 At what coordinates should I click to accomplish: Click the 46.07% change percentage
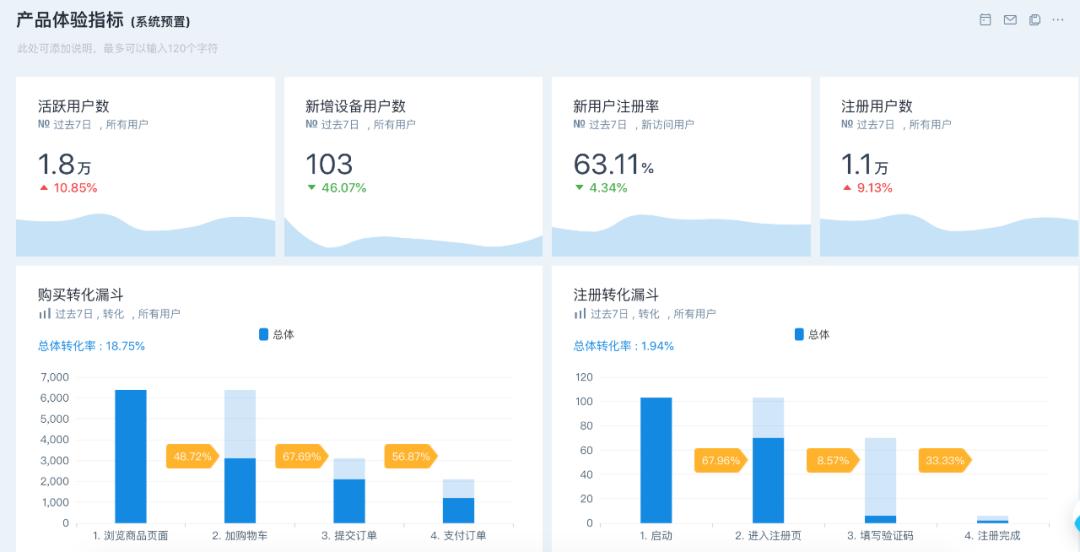(344, 187)
